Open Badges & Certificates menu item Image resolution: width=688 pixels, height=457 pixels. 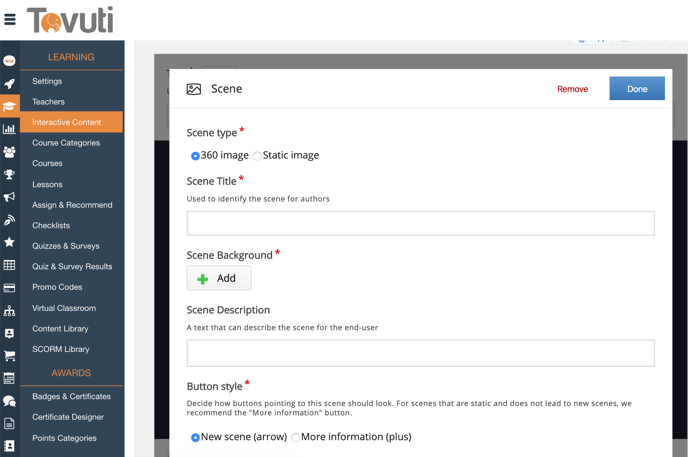click(x=71, y=396)
